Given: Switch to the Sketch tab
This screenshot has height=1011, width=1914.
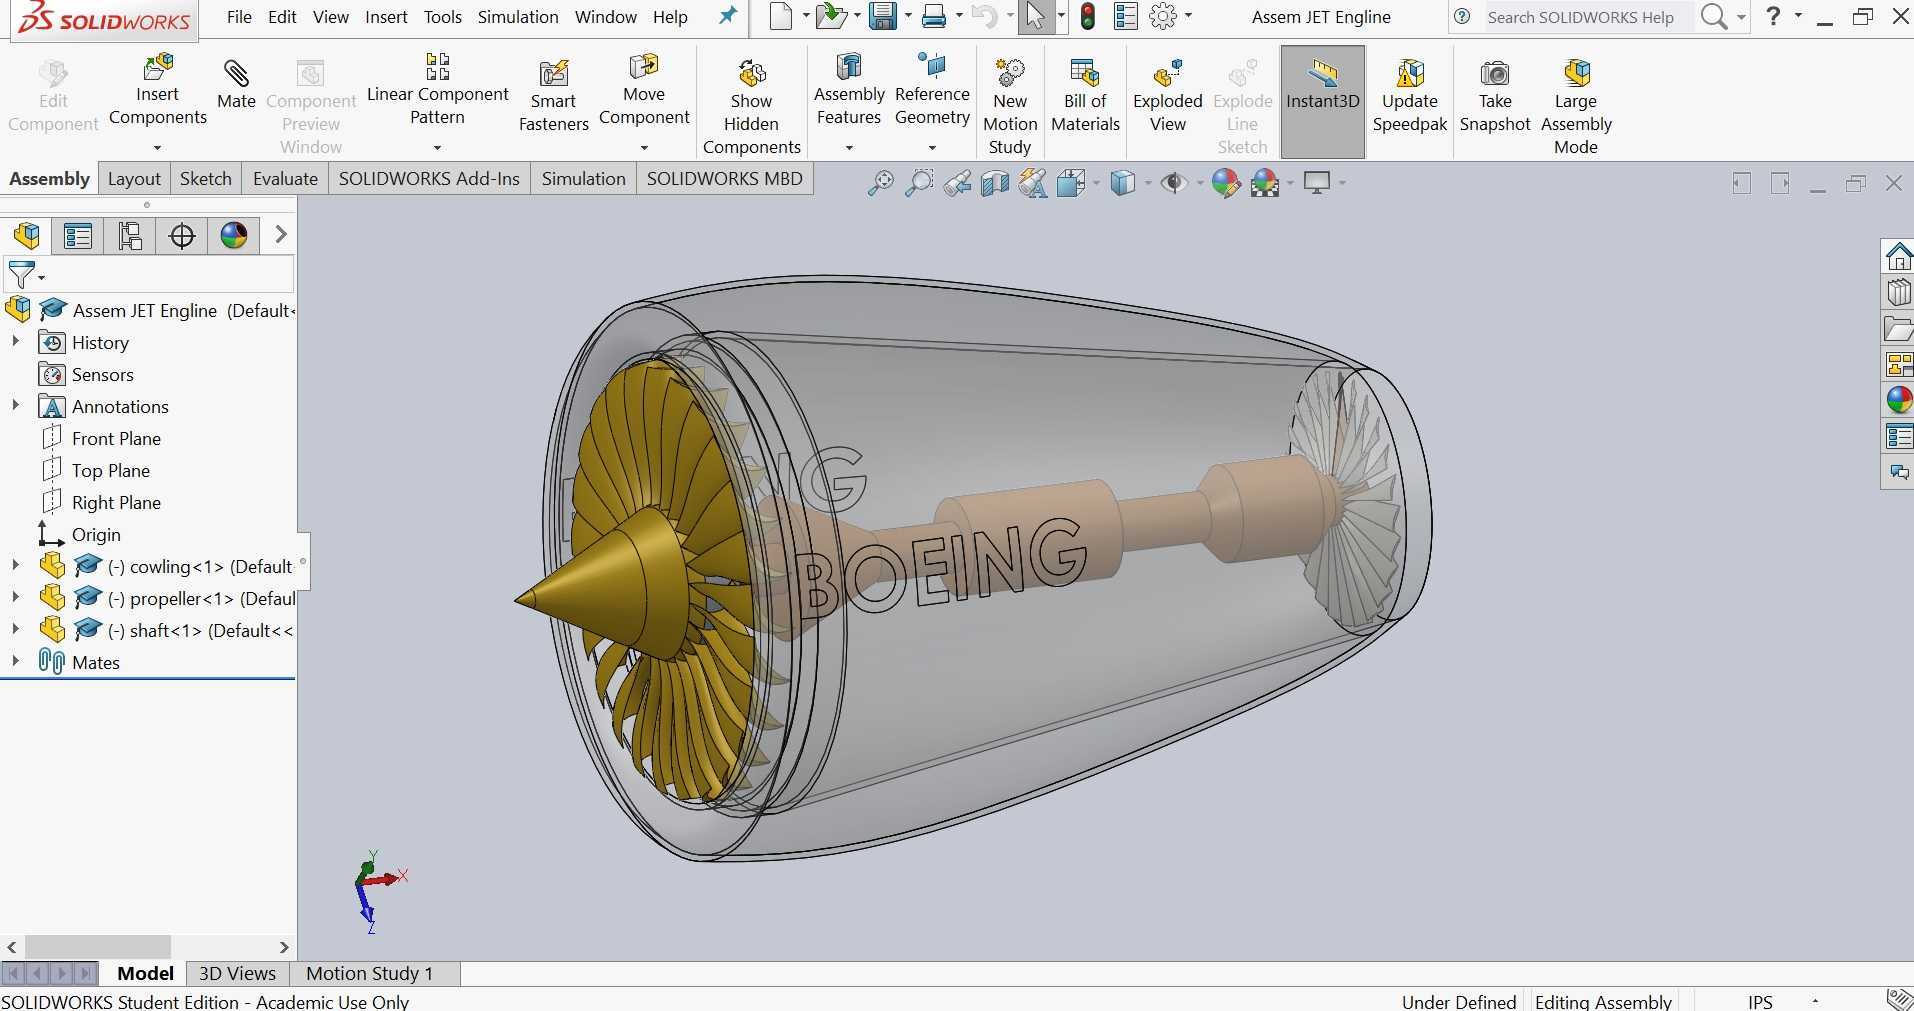Looking at the screenshot, I should [x=205, y=179].
